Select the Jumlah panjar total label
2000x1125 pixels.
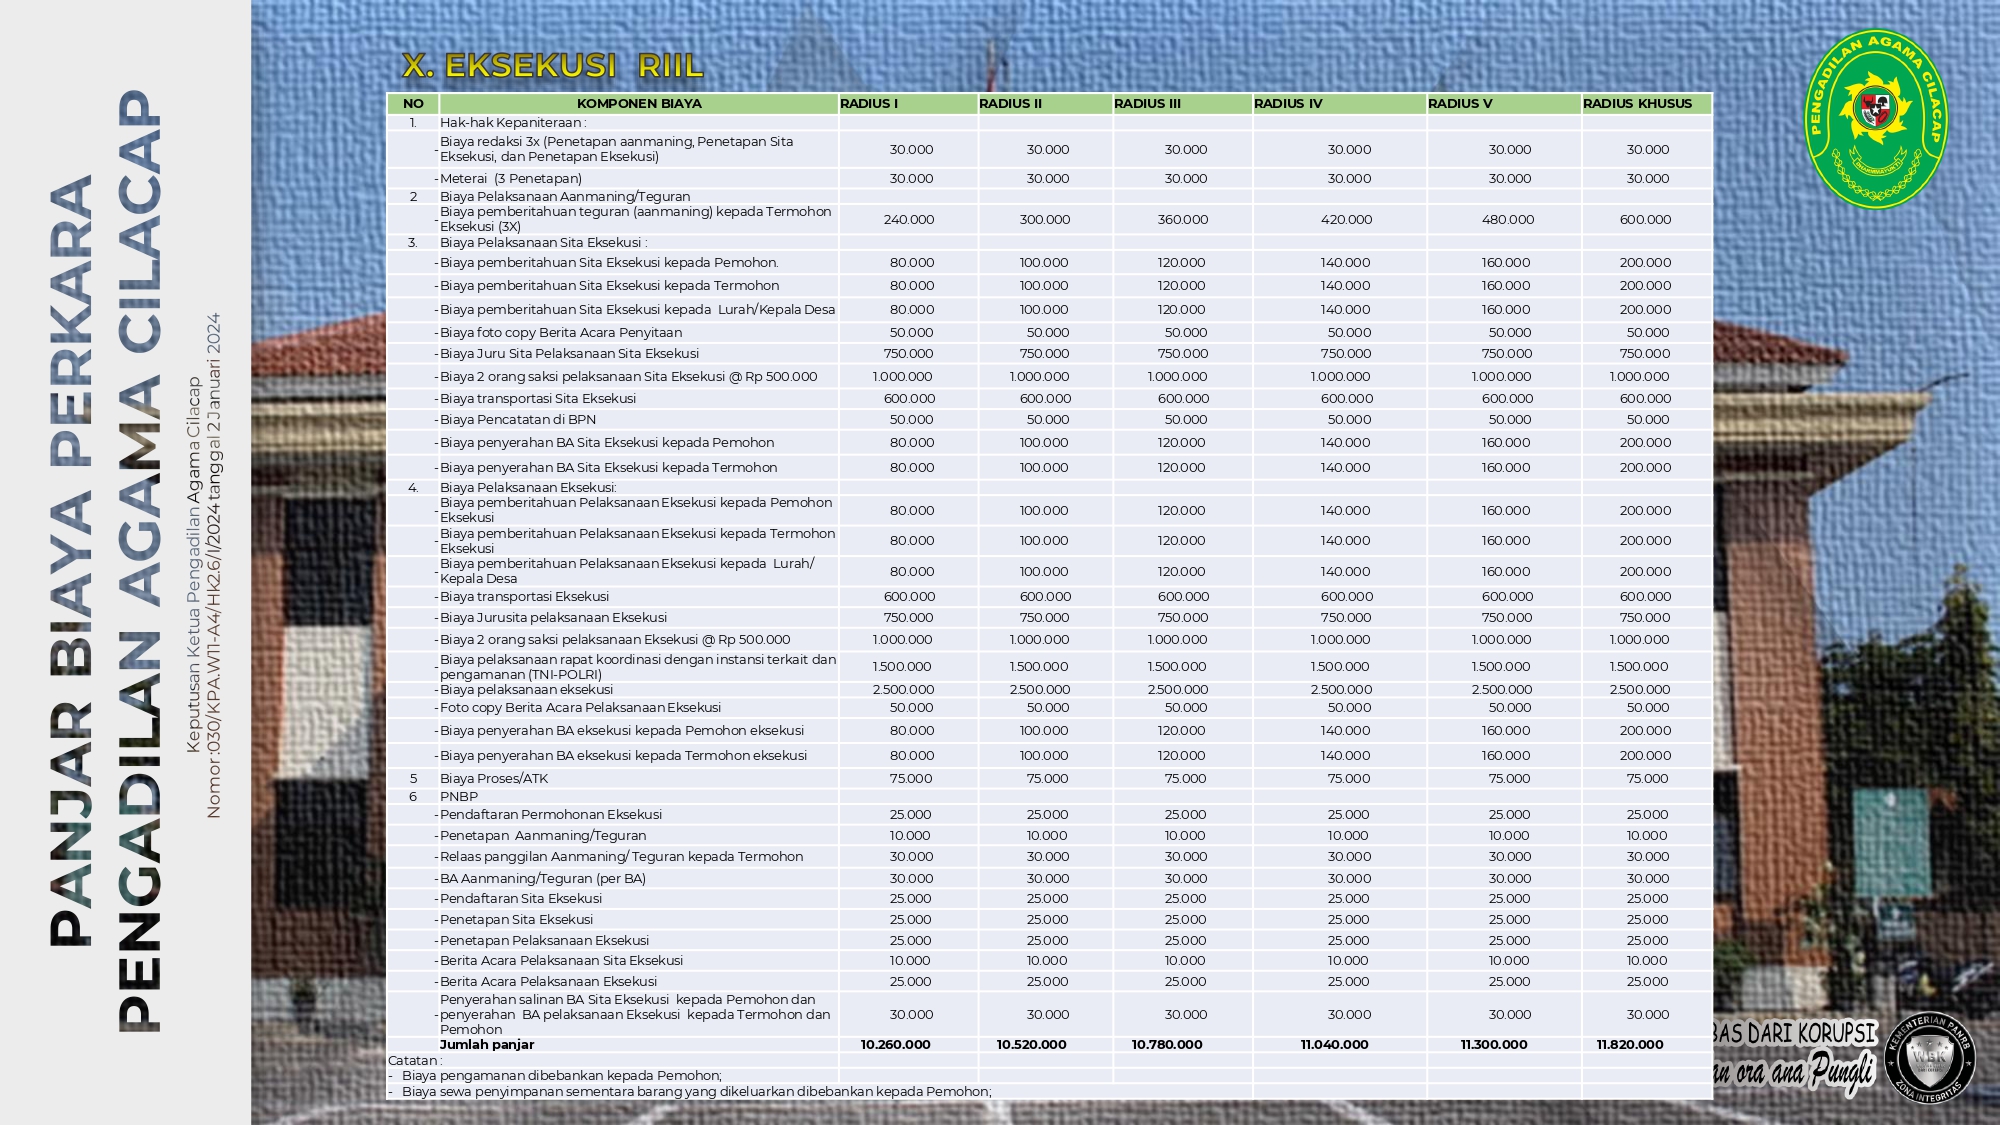487,1044
